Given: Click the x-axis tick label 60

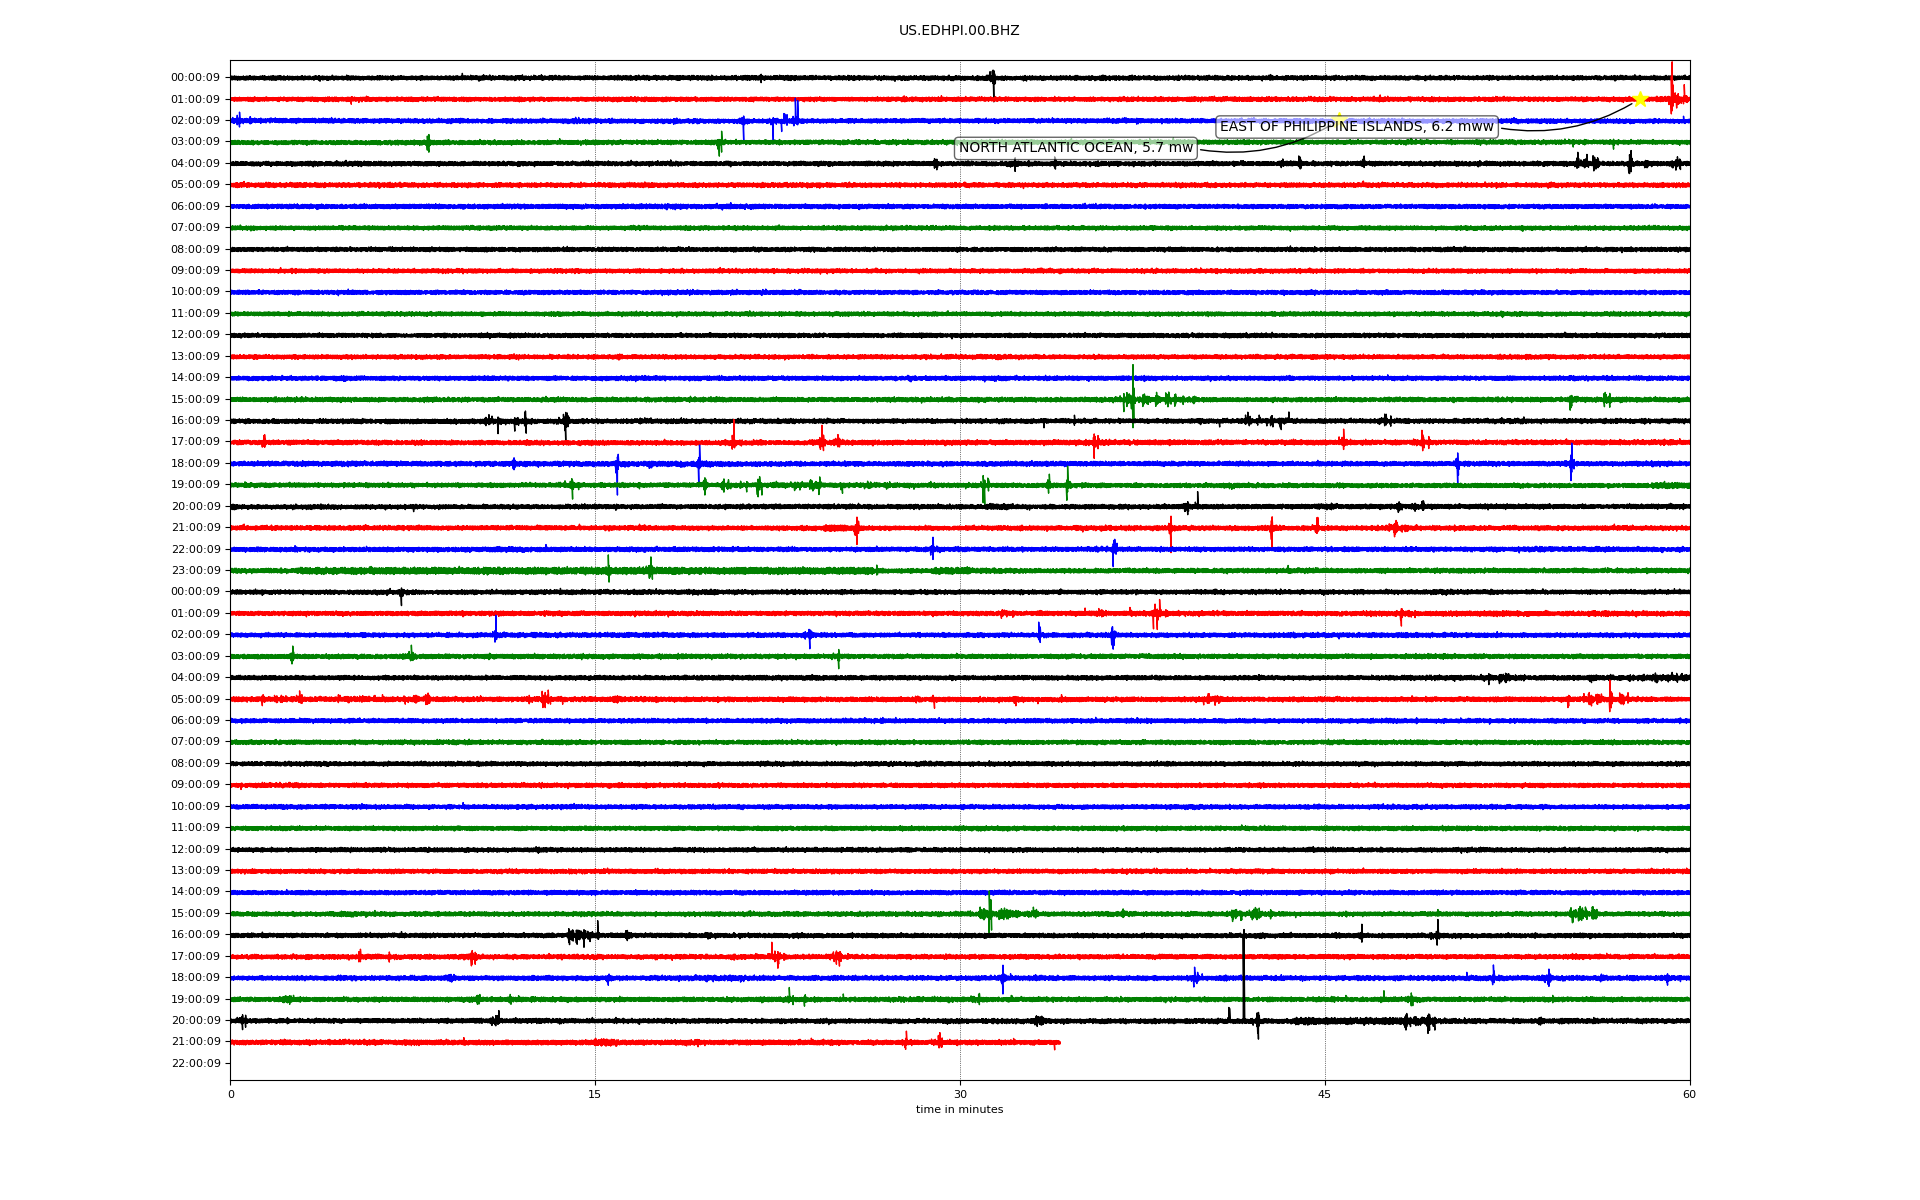Looking at the screenshot, I should 1689,1094.
